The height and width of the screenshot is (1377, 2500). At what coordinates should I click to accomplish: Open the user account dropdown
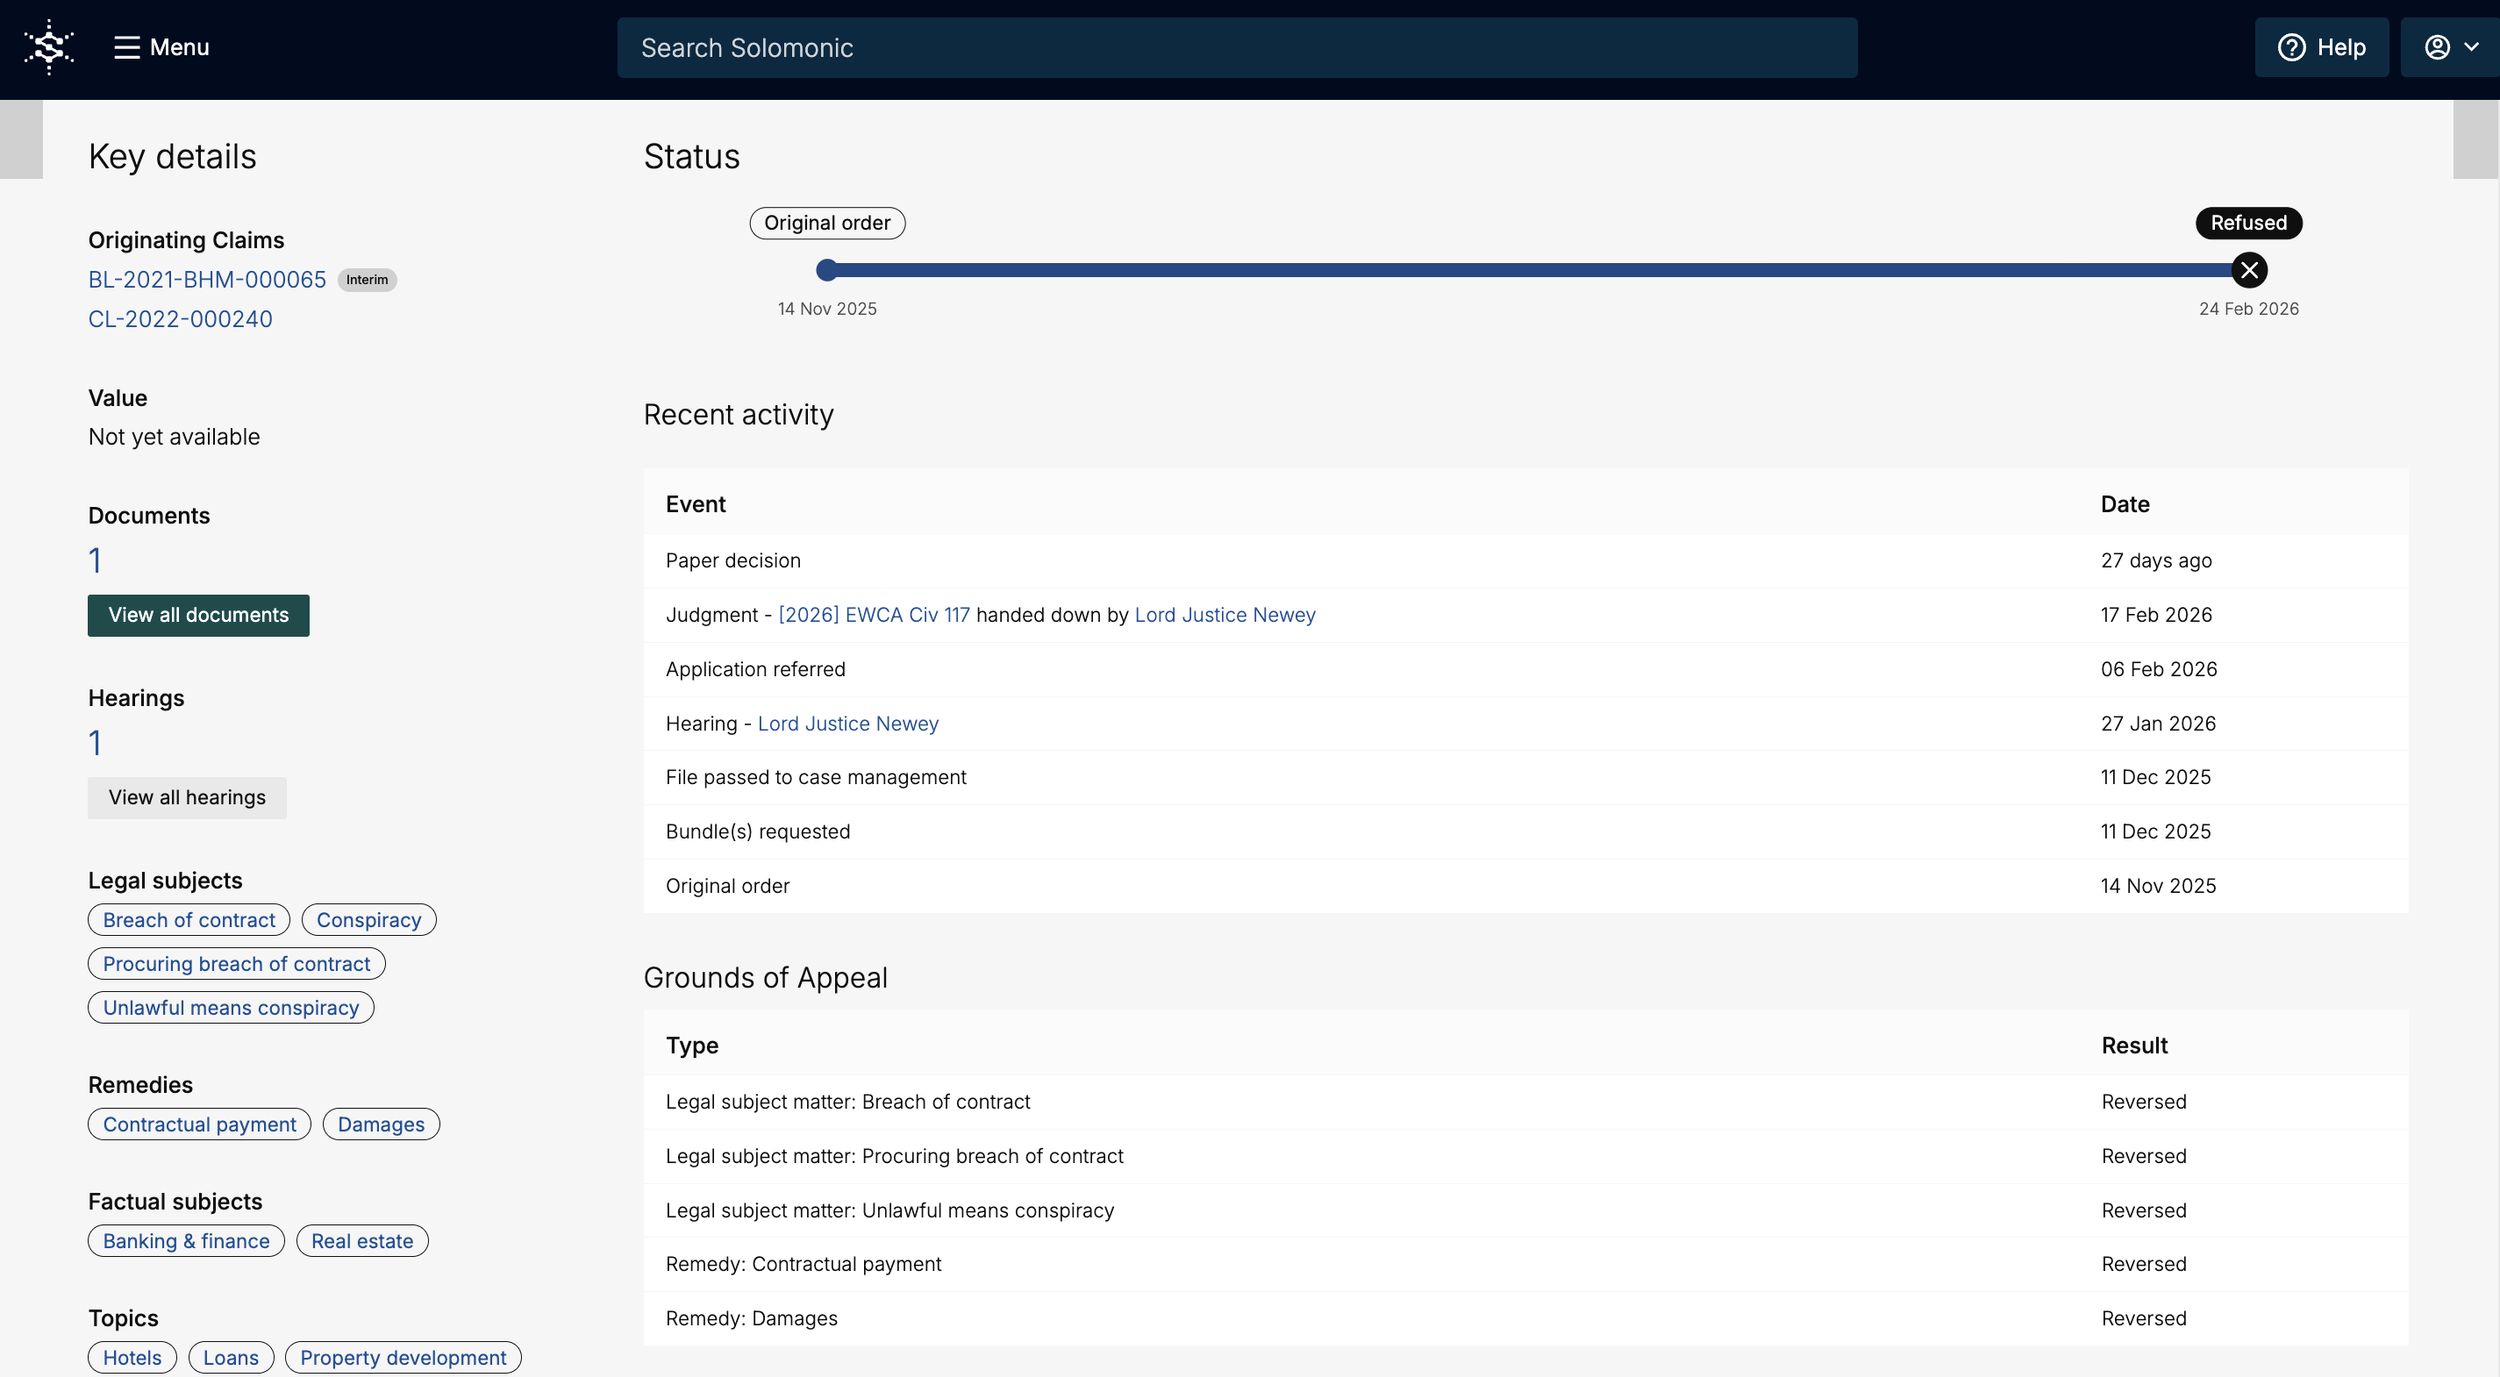[2450, 47]
